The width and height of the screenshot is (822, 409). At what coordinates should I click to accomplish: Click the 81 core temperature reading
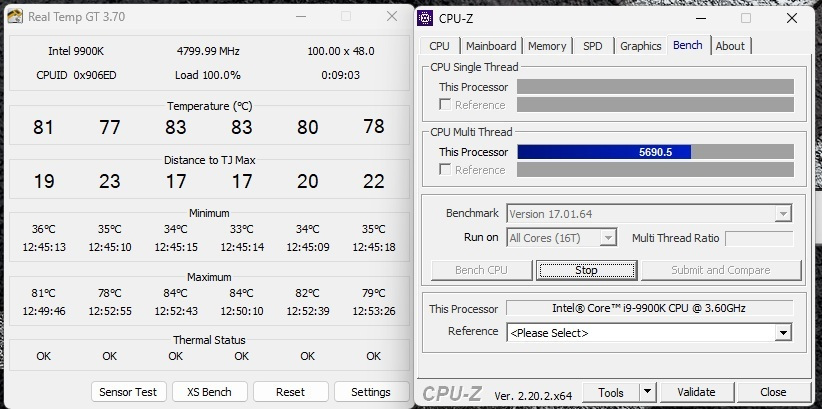pyautogui.click(x=44, y=127)
